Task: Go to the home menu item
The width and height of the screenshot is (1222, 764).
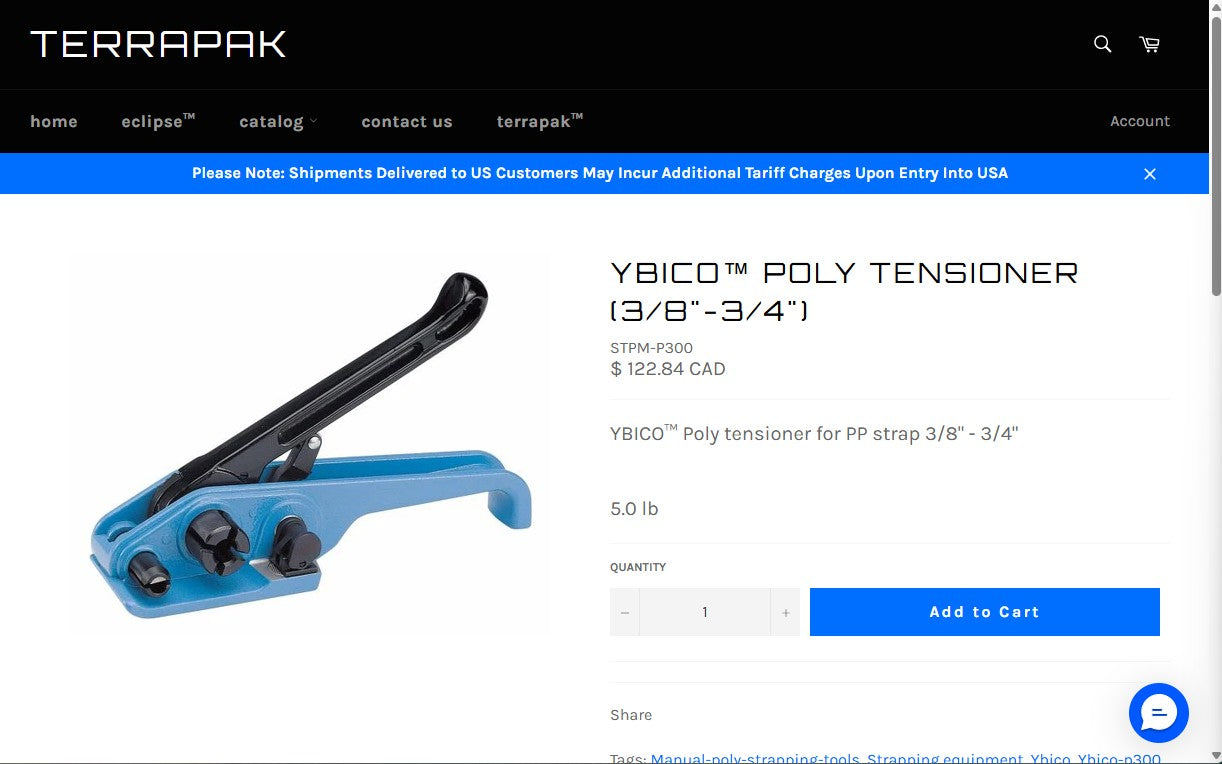Action: click(54, 121)
